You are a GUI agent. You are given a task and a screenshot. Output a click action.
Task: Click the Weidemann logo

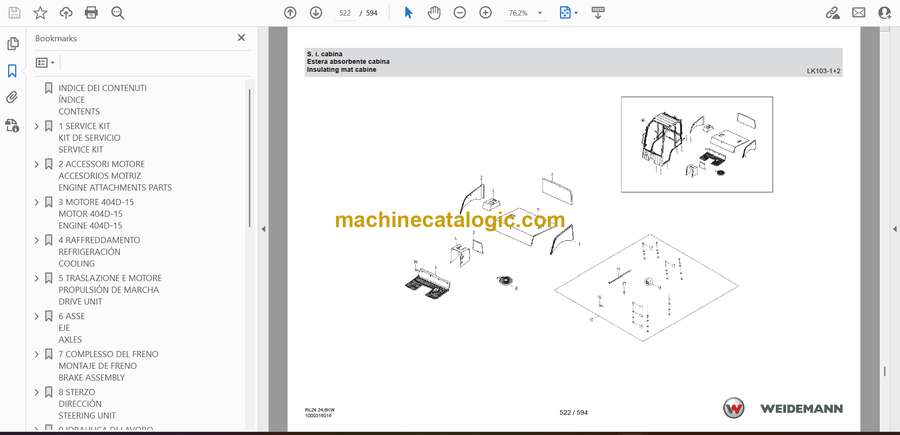point(783,408)
